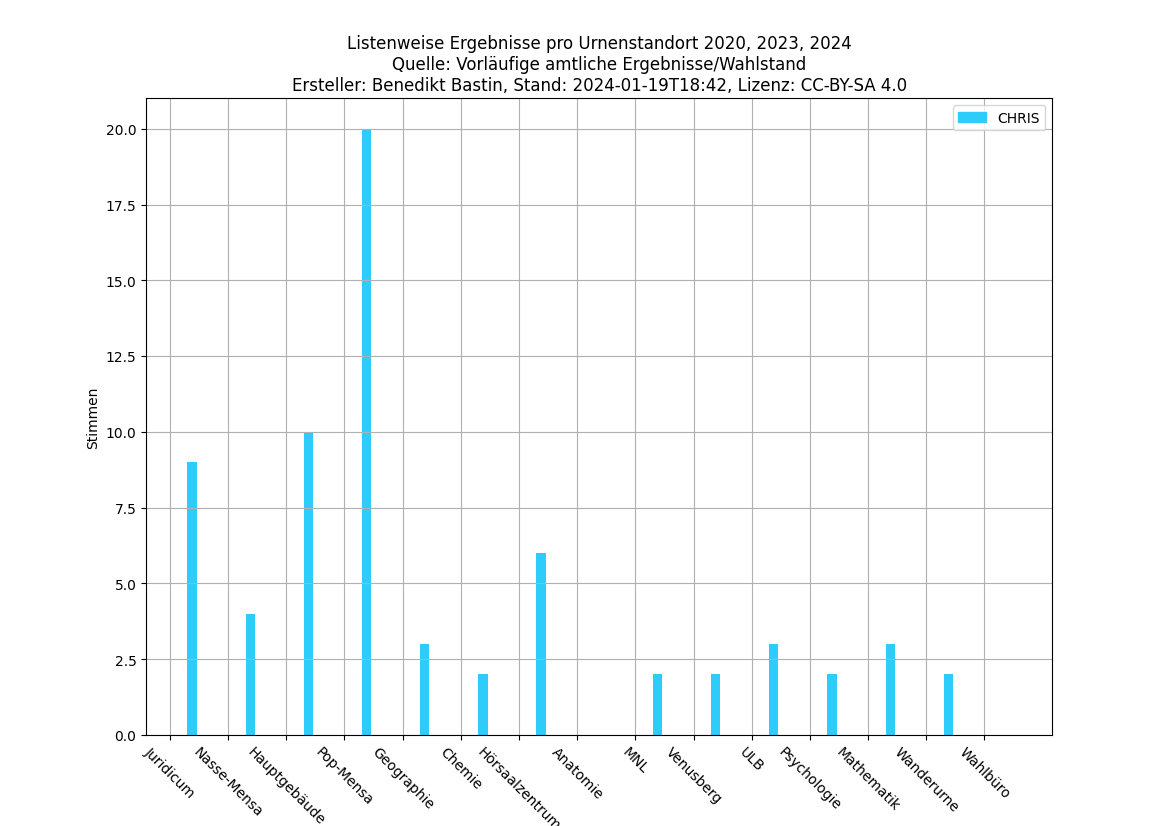The width and height of the screenshot is (1169, 826).
Task: Select the Chemie bar
Action: click(x=483, y=704)
